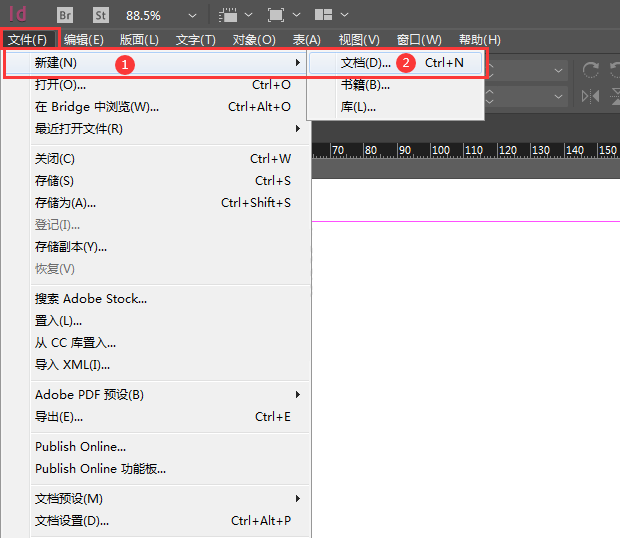Image resolution: width=620 pixels, height=538 pixels.
Task: Choose 文档(D)... from the submenu
Action: (x=395, y=63)
